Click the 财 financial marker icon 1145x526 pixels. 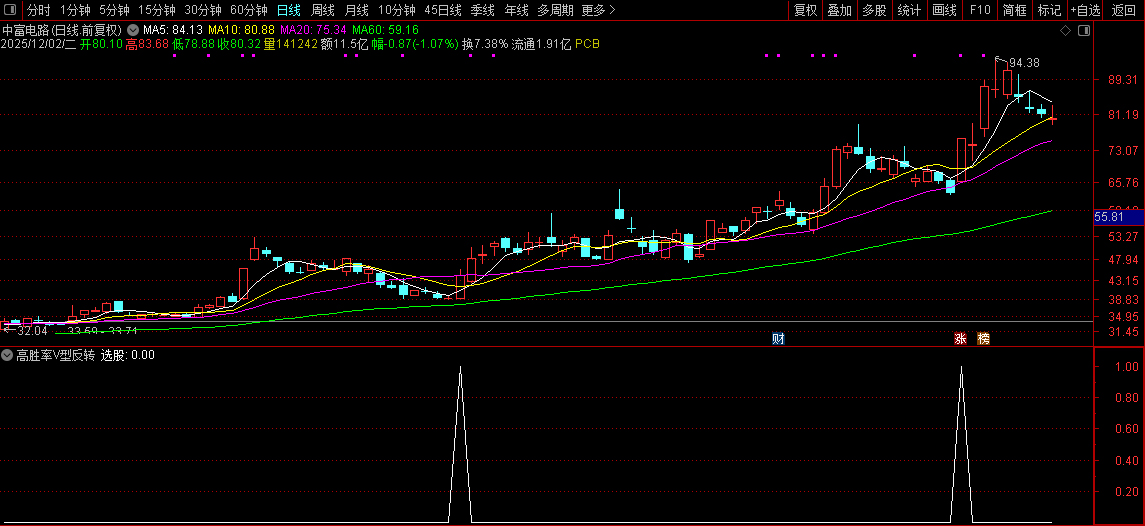[778, 339]
